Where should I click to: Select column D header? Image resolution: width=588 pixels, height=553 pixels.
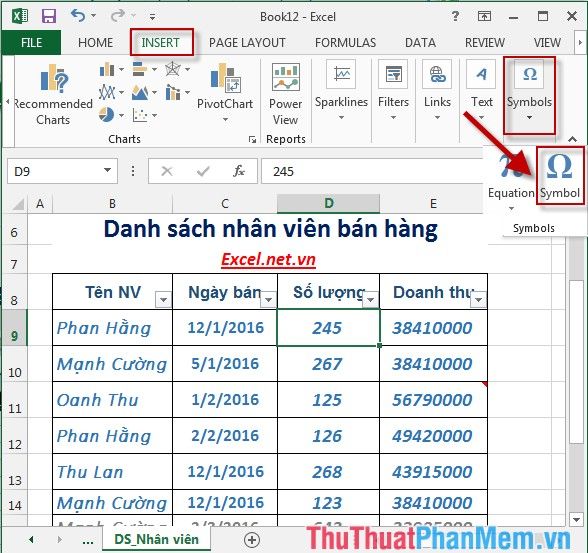(x=328, y=204)
